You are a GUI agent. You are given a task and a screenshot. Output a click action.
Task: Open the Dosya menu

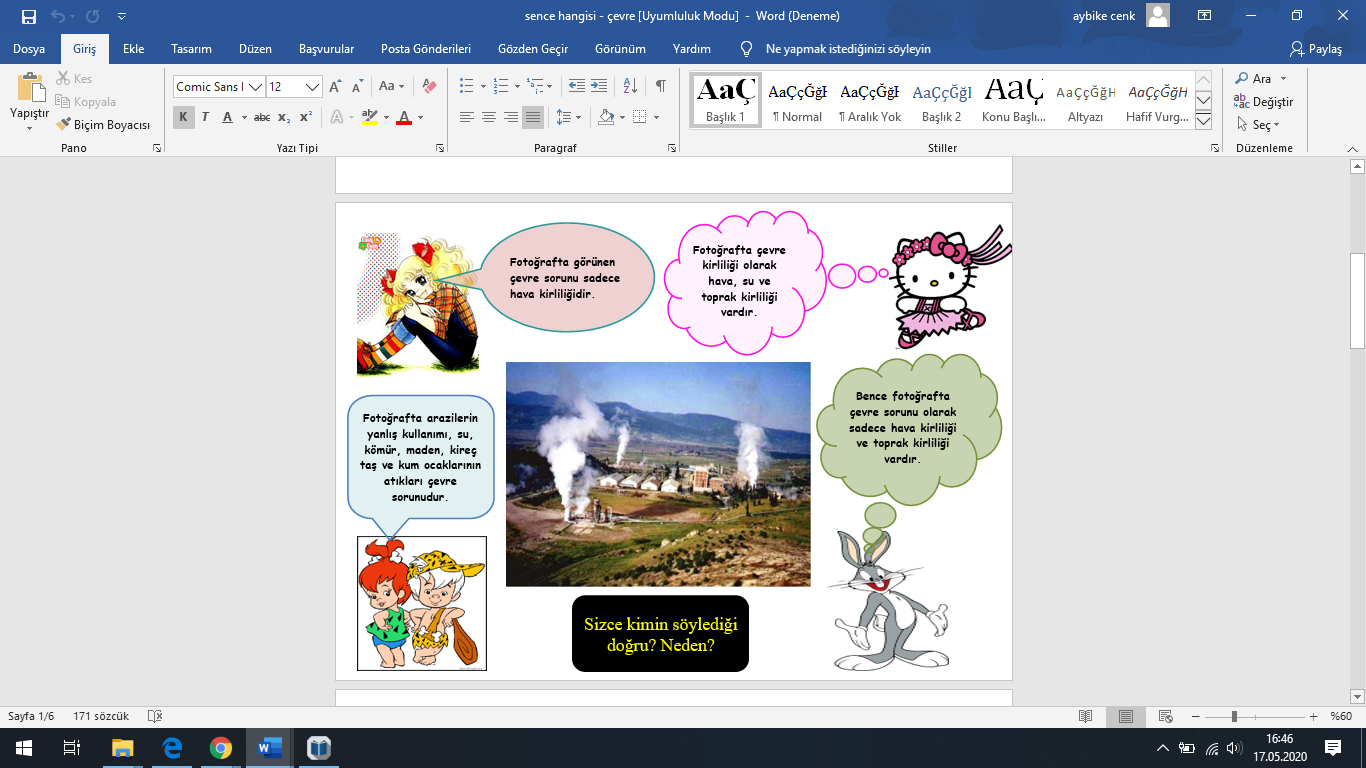(29, 48)
